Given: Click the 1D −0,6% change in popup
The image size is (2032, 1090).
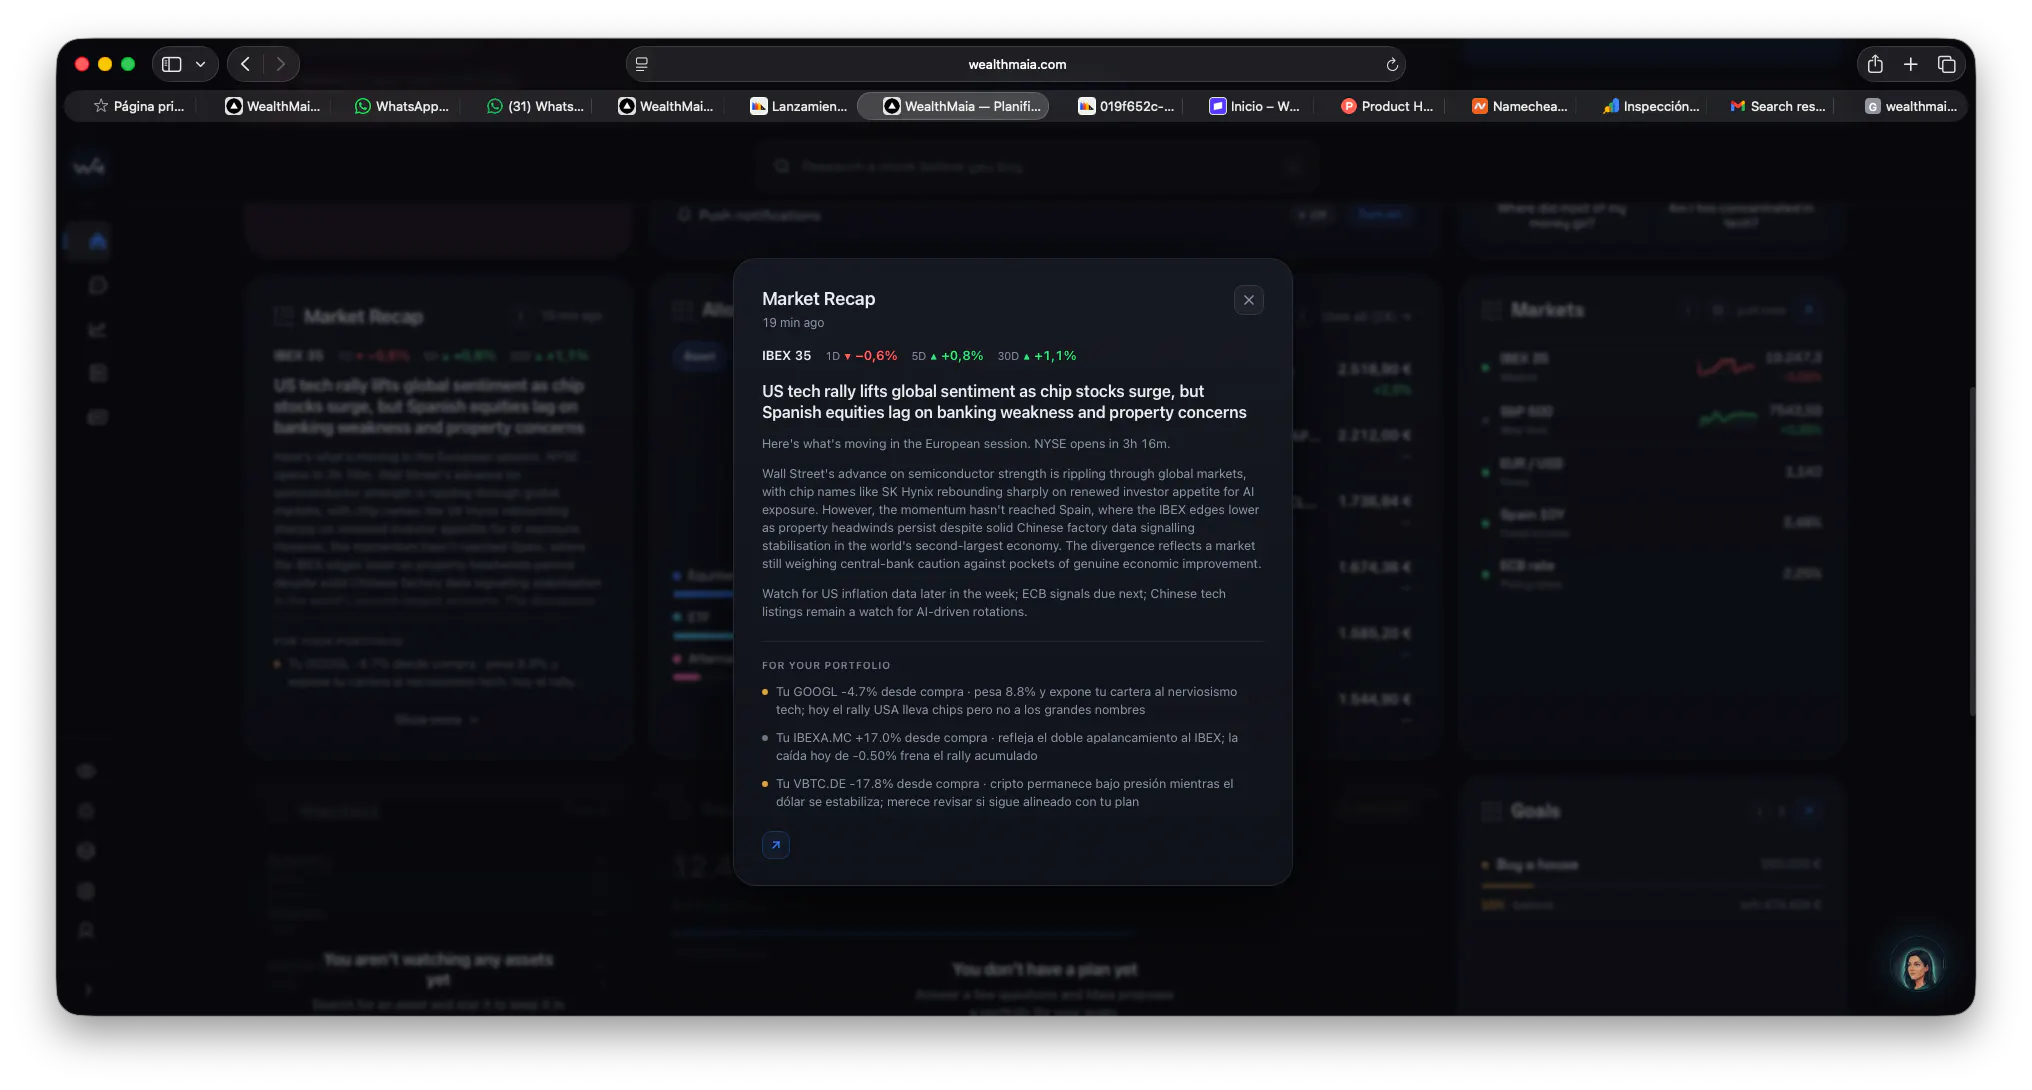Looking at the screenshot, I should pos(861,356).
